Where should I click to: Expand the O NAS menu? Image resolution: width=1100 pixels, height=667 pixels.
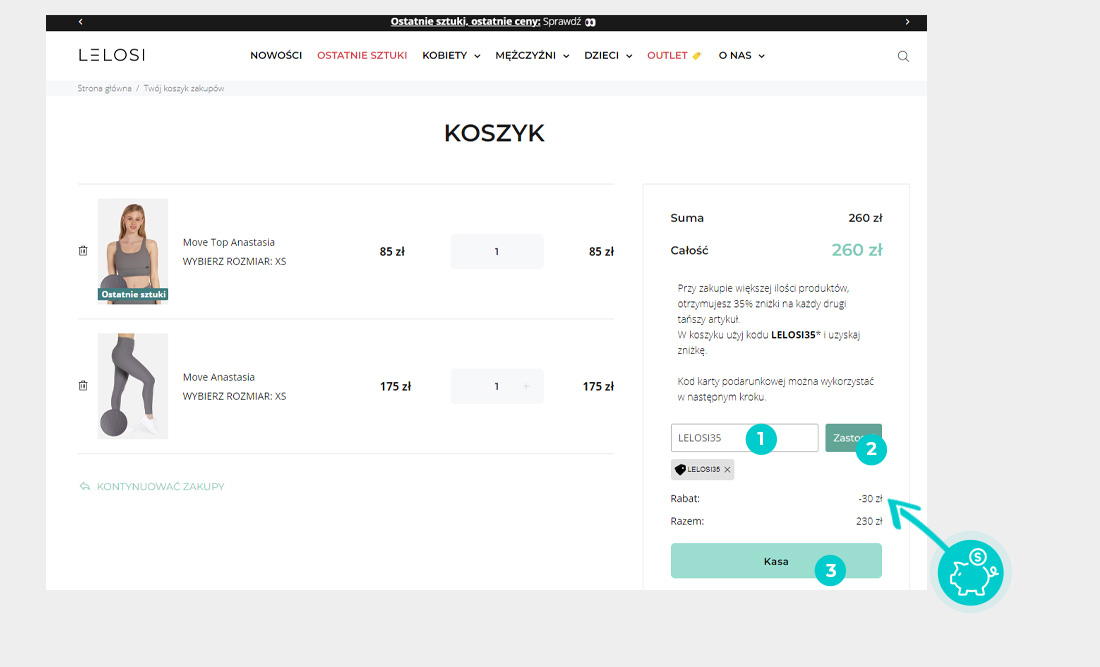(x=742, y=55)
